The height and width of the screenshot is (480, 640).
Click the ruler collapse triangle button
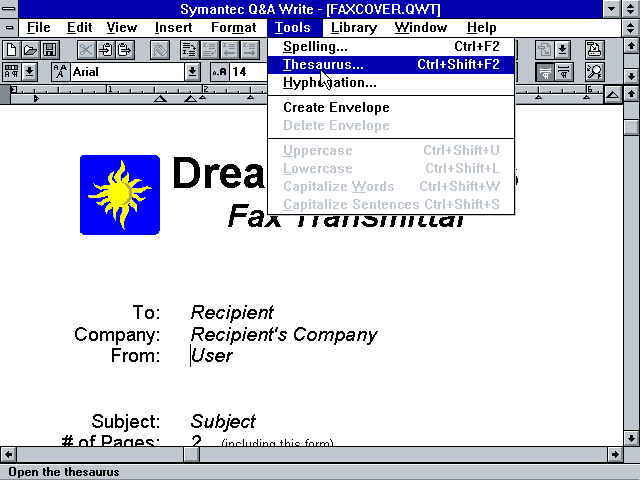coord(613,95)
